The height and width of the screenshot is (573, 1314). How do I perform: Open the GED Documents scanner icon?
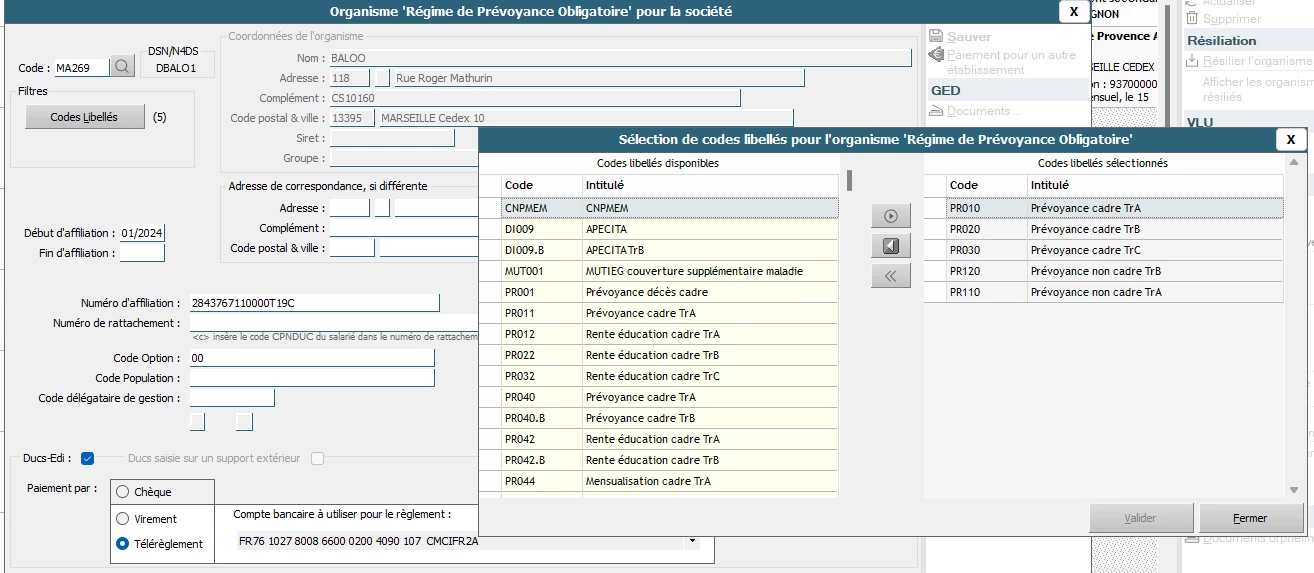[936, 111]
